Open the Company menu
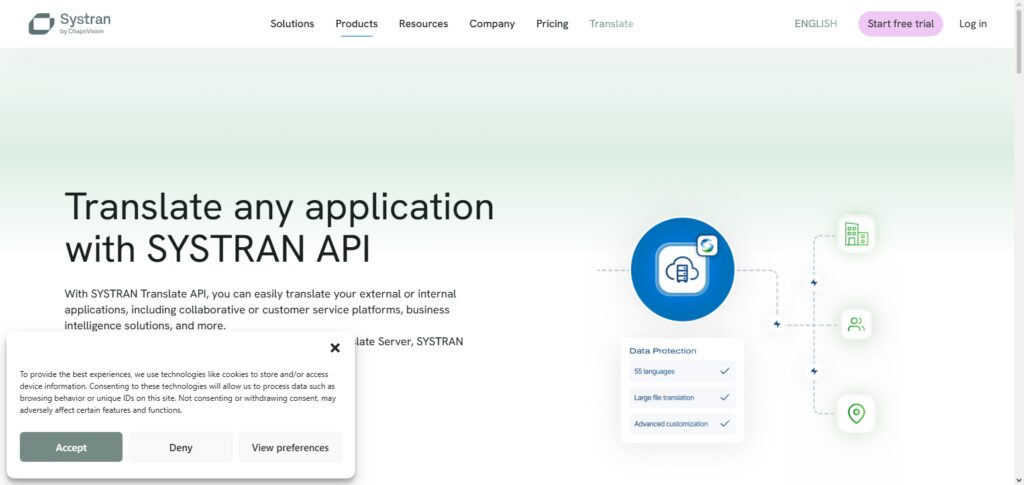The height and width of the screenshot is (485, 1024). [x=492, y=23]
